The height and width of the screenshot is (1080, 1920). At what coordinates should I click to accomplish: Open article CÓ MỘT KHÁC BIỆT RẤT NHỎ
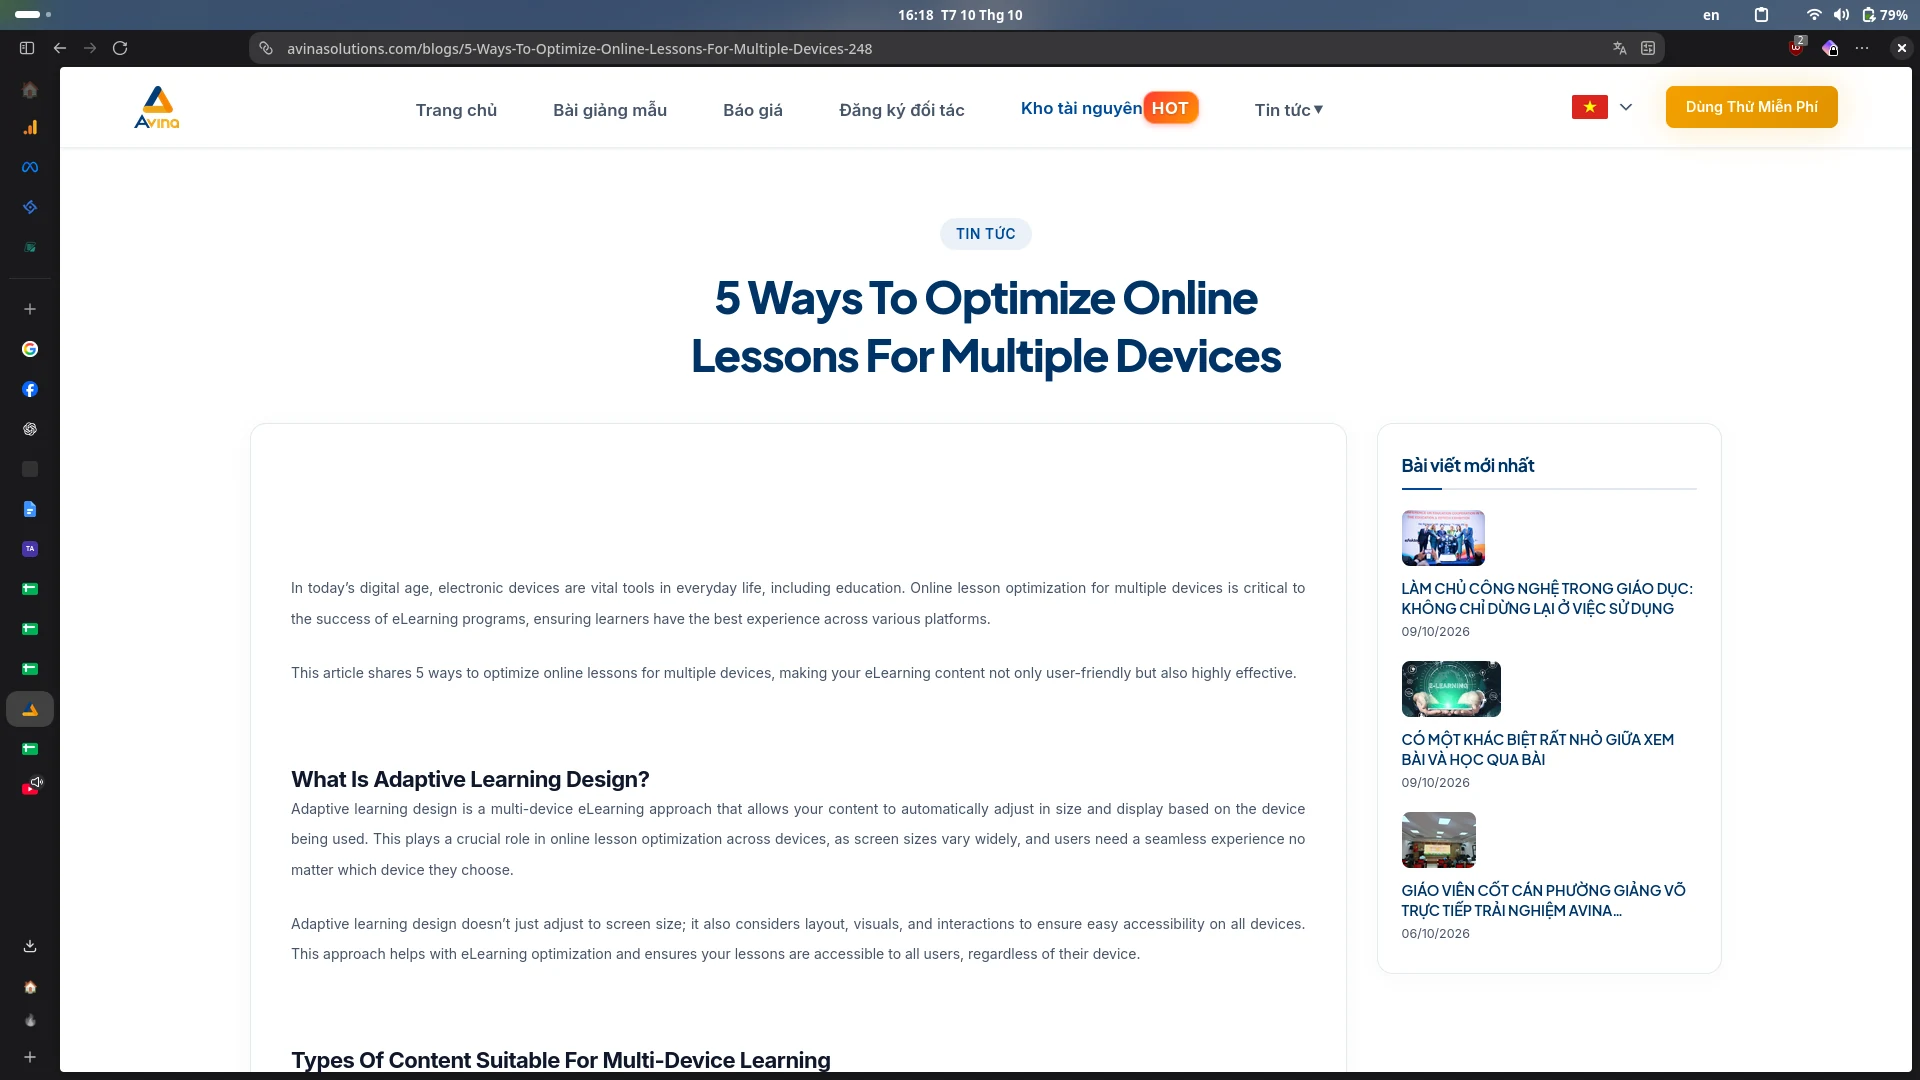(1538, 749)
